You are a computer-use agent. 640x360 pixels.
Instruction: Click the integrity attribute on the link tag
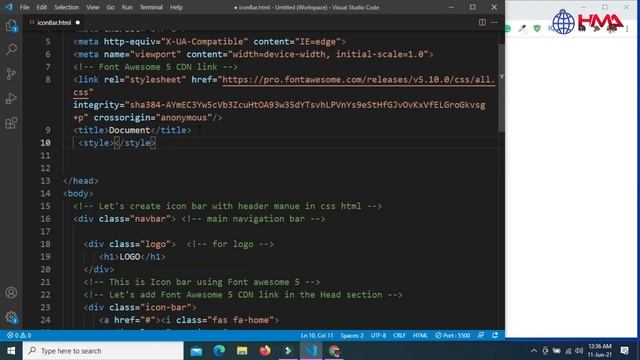(x=98, y=105)
